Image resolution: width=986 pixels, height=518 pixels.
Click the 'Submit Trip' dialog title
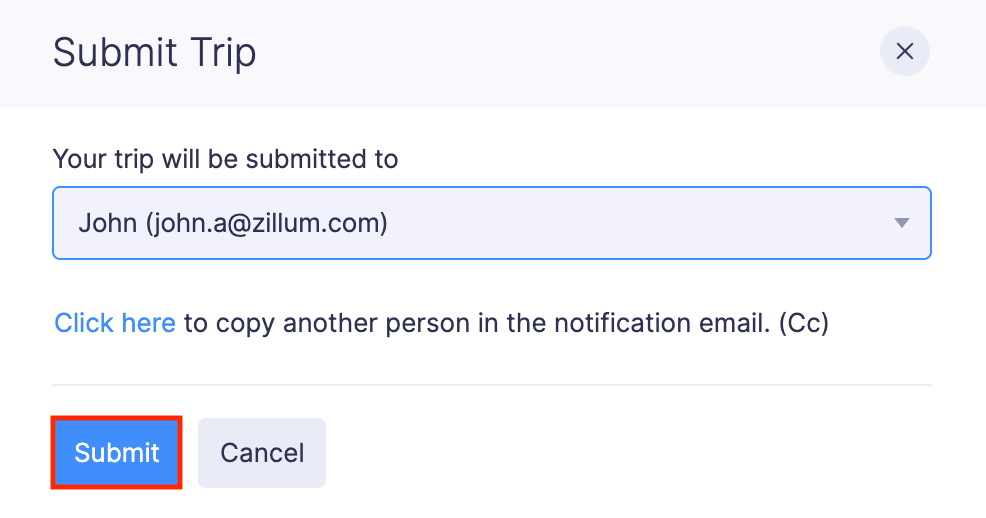coord(154,52)
